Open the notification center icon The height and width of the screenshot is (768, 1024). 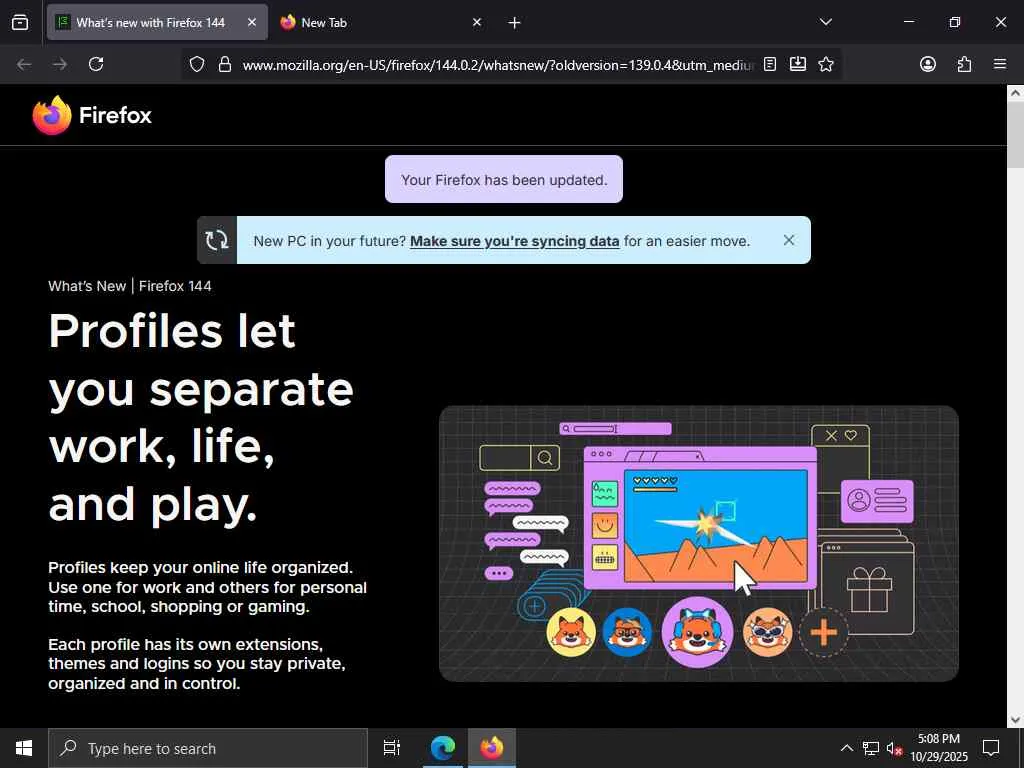coord(991,748)
